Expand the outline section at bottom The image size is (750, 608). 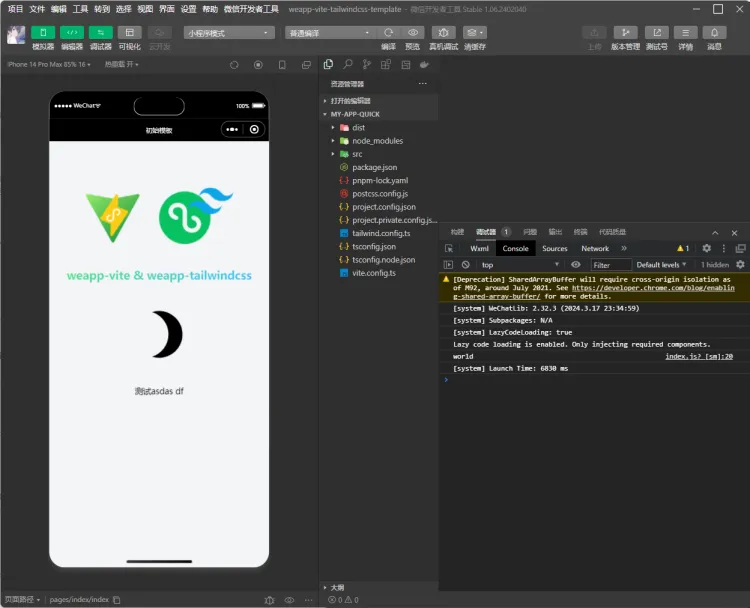point(379,587)
